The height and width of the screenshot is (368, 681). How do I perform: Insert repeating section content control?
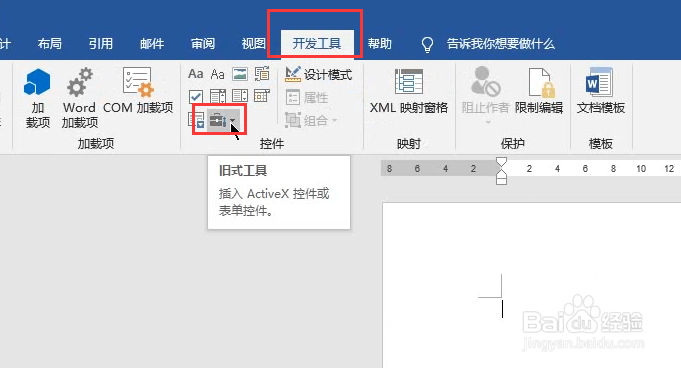pyautogui.click(x=196, y=120)
